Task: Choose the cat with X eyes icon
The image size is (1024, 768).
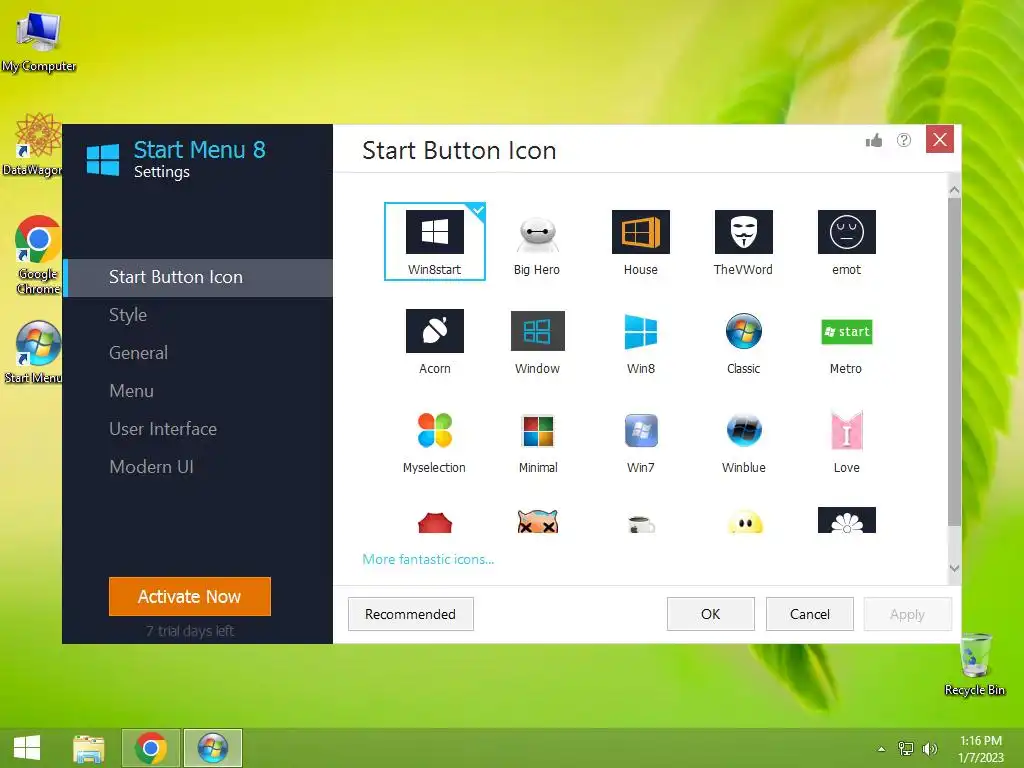Action: tap(537, 522)
